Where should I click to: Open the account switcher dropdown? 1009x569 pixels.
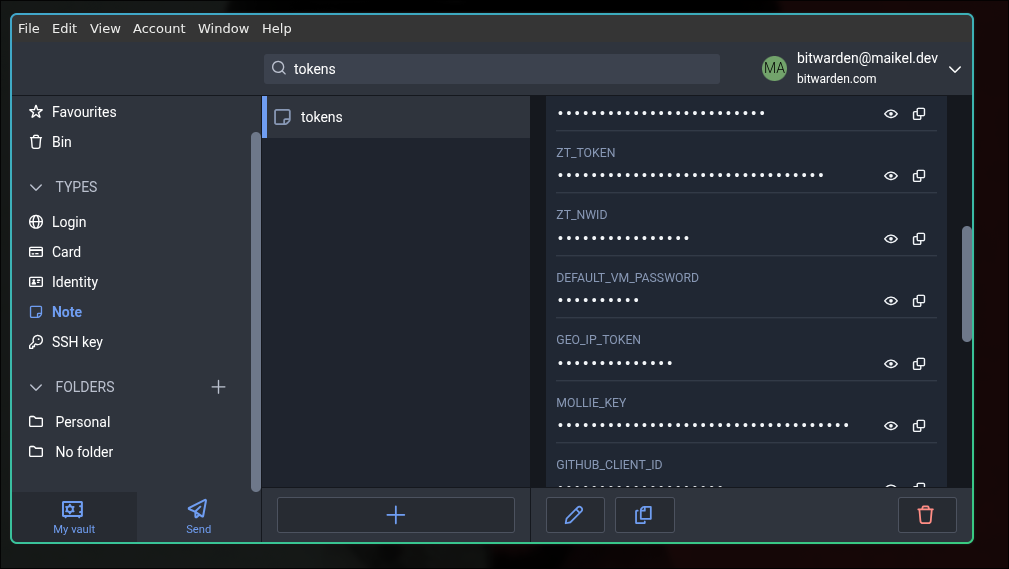[x=954, y=69]
